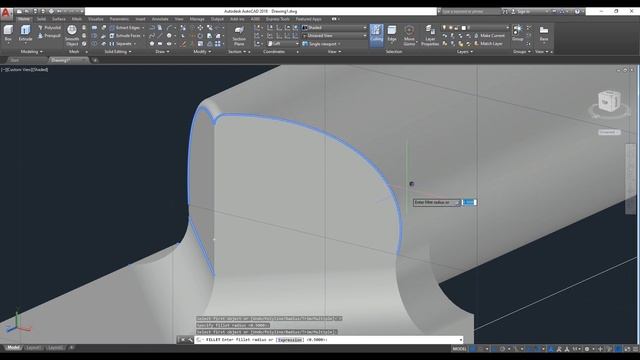This screenshot has width=640, height=360.
Task: Click the Base view icon
Action: click(x=544, y=33)
